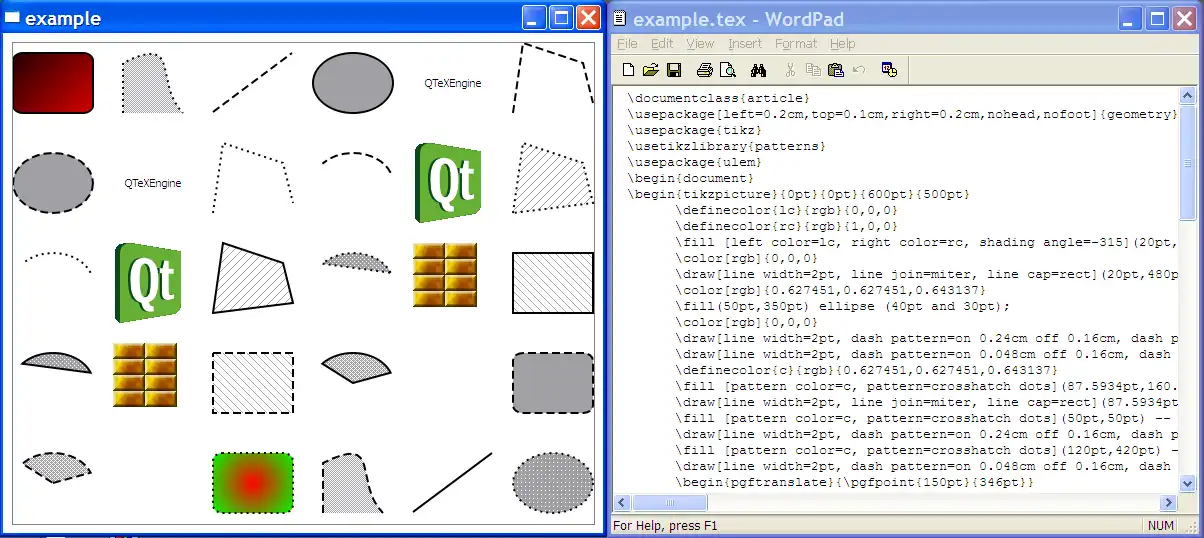Click the hatched rectangle with solid outline
The image size is (1204, 538).
click(553, 283)
